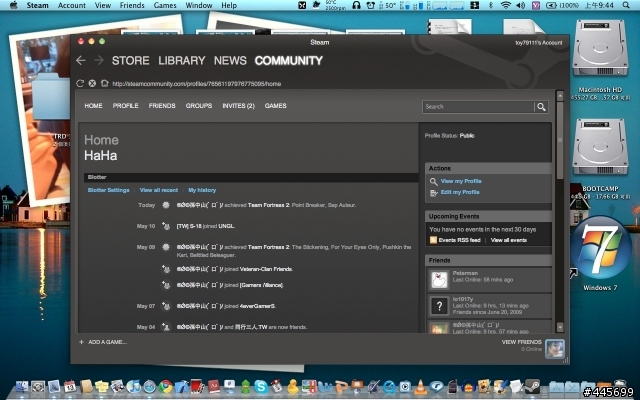
Task: Switch to the NEWS section
Action: click(230, 61)
